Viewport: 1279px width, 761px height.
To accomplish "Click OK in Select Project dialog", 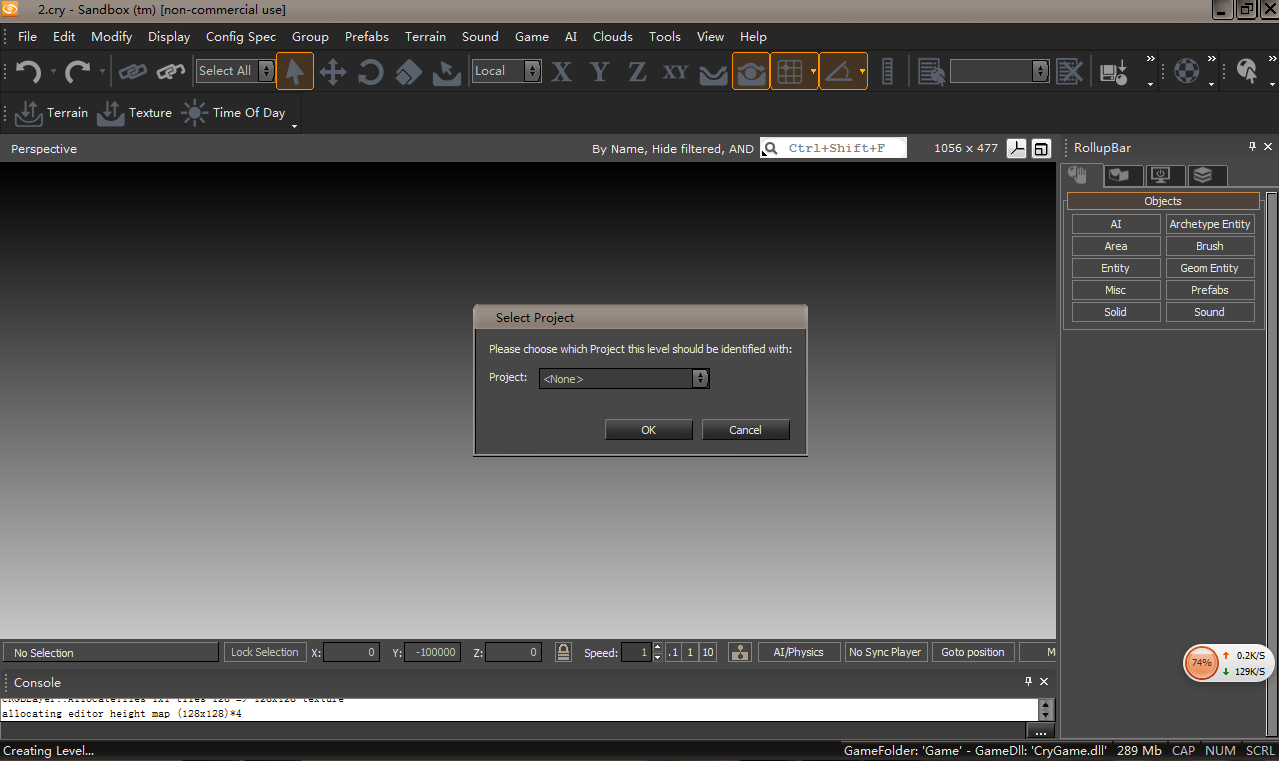I will point(648,430).
